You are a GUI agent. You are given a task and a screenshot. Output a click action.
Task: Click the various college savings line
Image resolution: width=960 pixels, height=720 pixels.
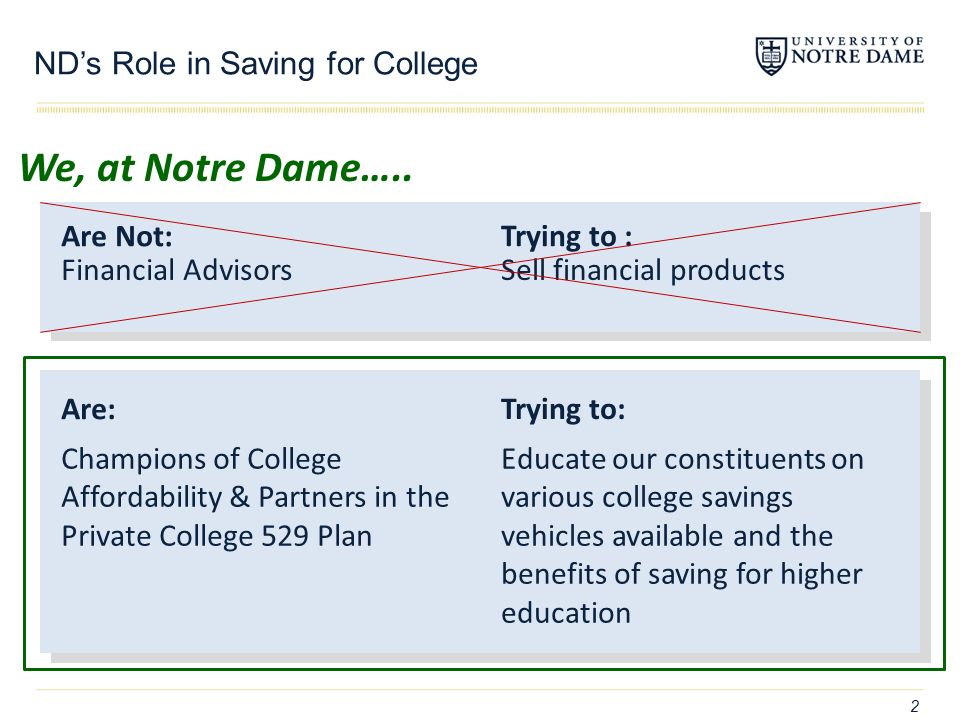(x=647, y=498)
